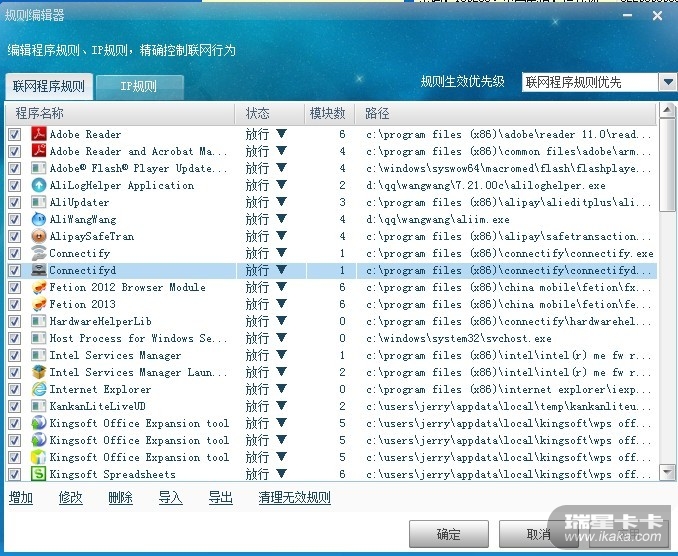Sort by 程序名称 column header
Viewport: 678px width, 556px height.
pos(120,113)
